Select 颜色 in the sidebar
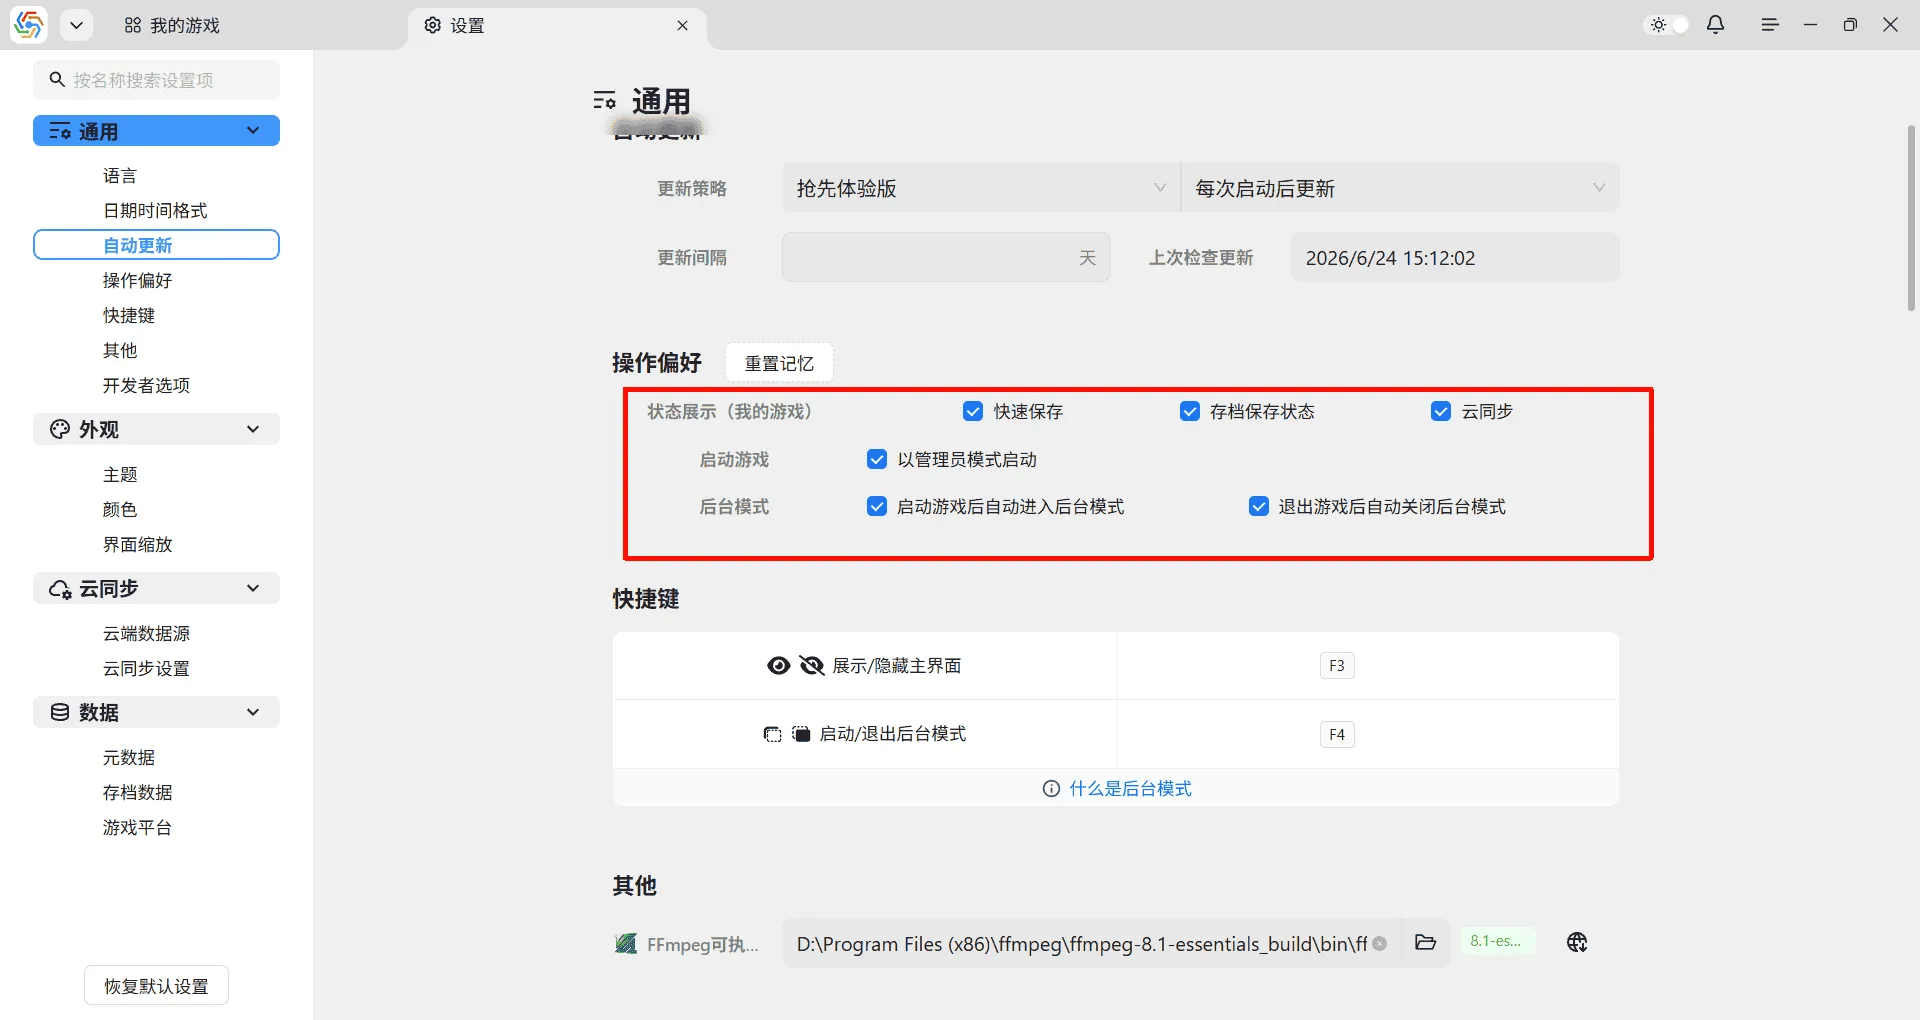This screenshot has height=1020, width=1920. pos(120,510)
